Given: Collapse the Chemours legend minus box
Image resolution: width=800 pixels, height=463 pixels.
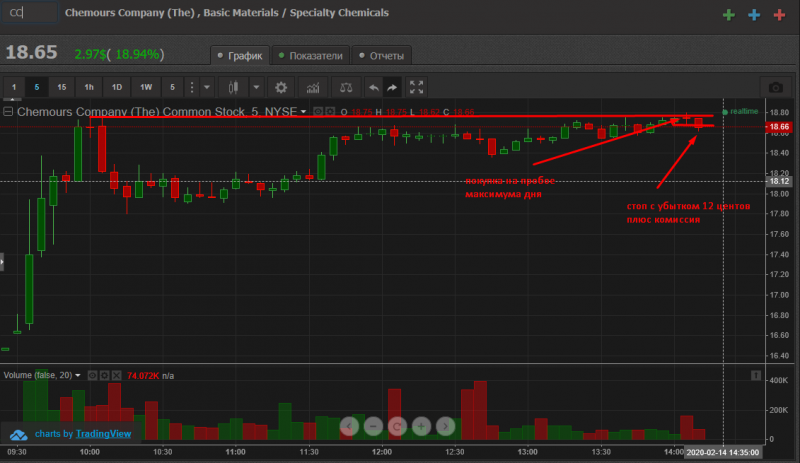Looking at the screenshot, I should [8, 111].
